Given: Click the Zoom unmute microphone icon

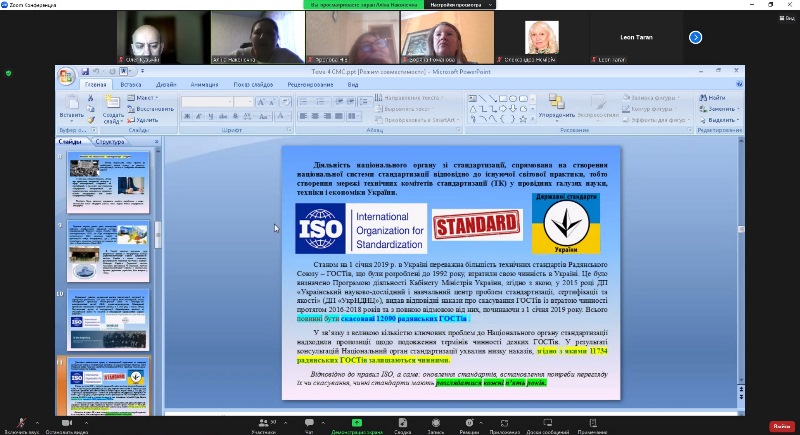Looking at the screenshot, I should tap(22, 422).
